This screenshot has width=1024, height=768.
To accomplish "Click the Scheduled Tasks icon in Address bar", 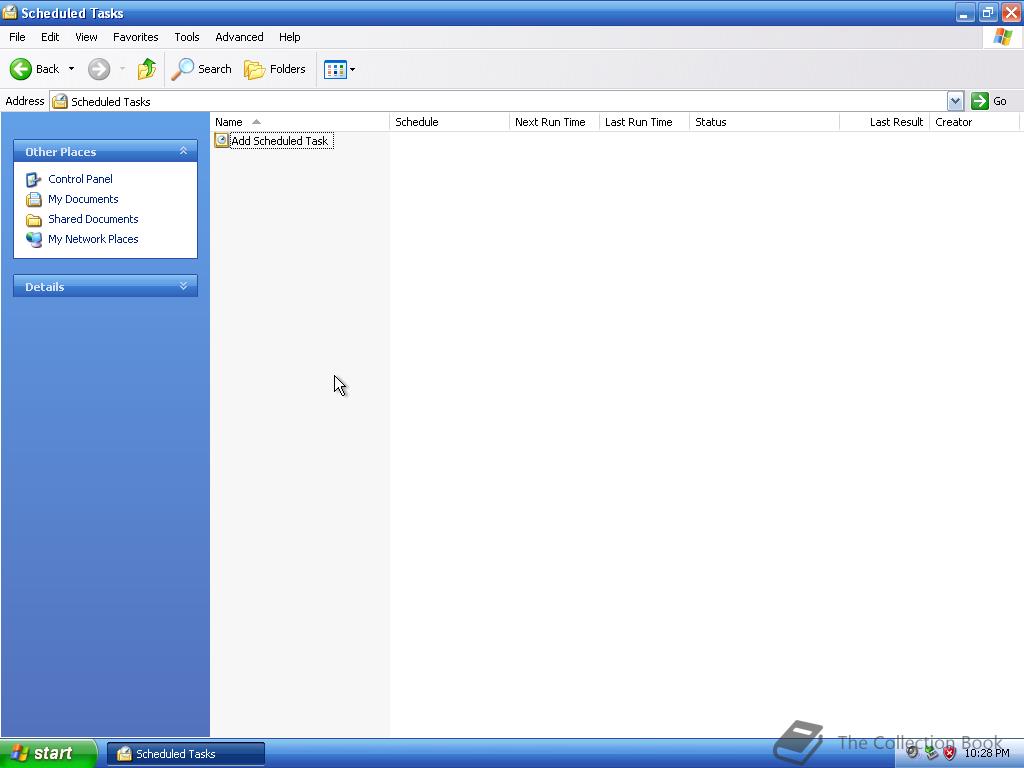I will point(59,101).
